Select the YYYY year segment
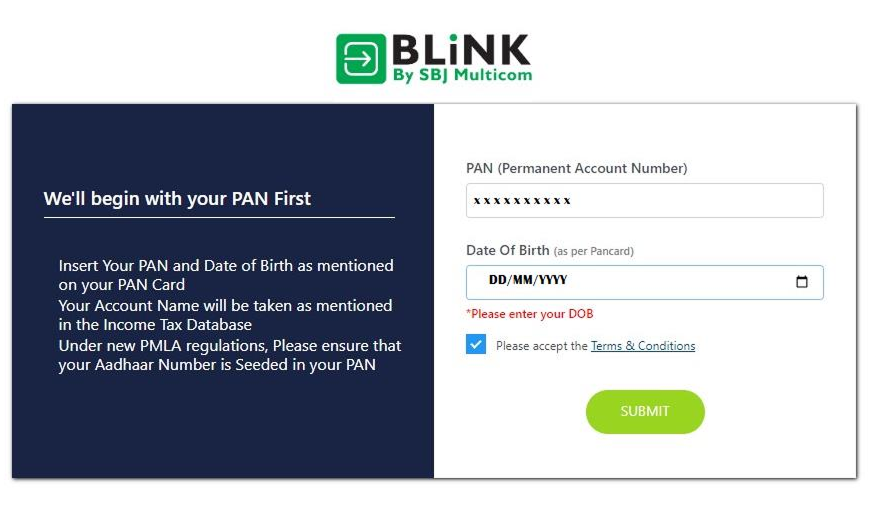 click(553, 281)
